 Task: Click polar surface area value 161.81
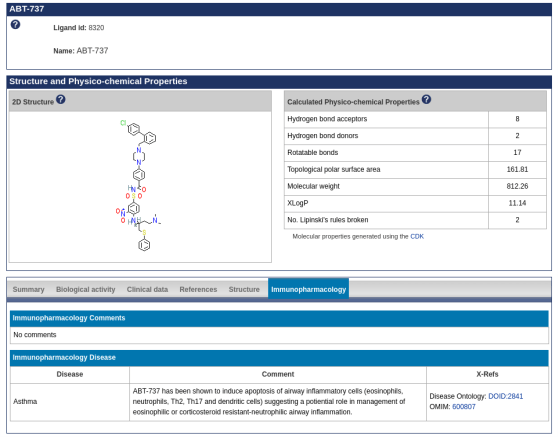517,169
